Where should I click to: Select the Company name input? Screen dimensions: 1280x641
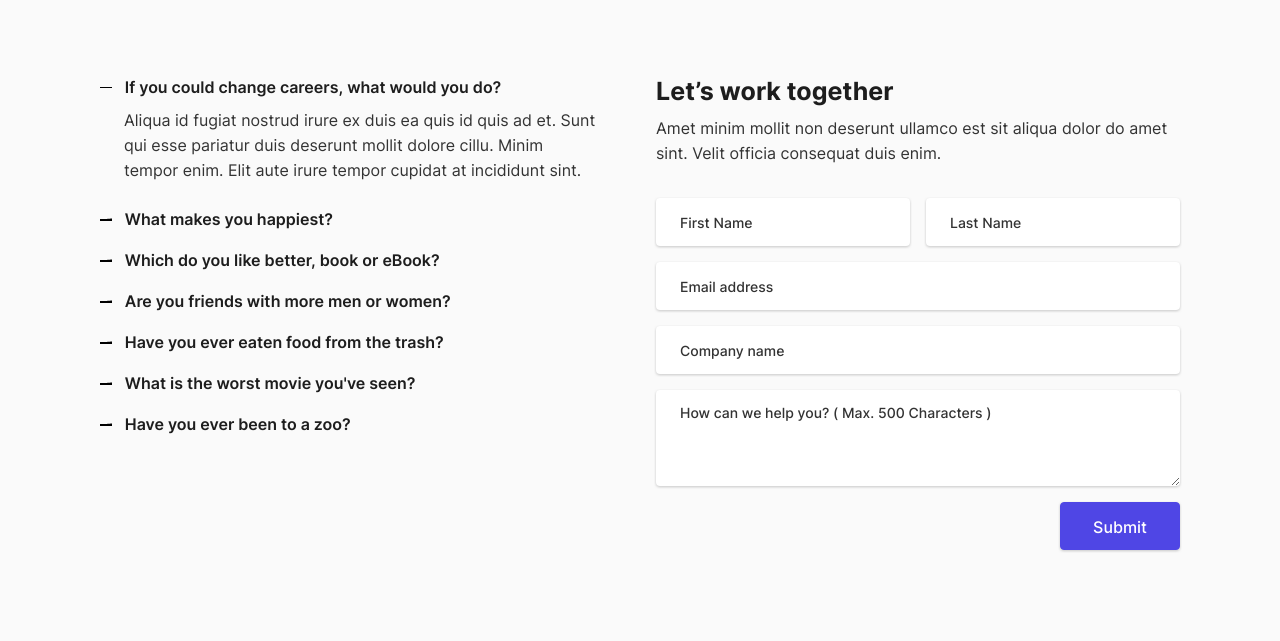point(918,350)
